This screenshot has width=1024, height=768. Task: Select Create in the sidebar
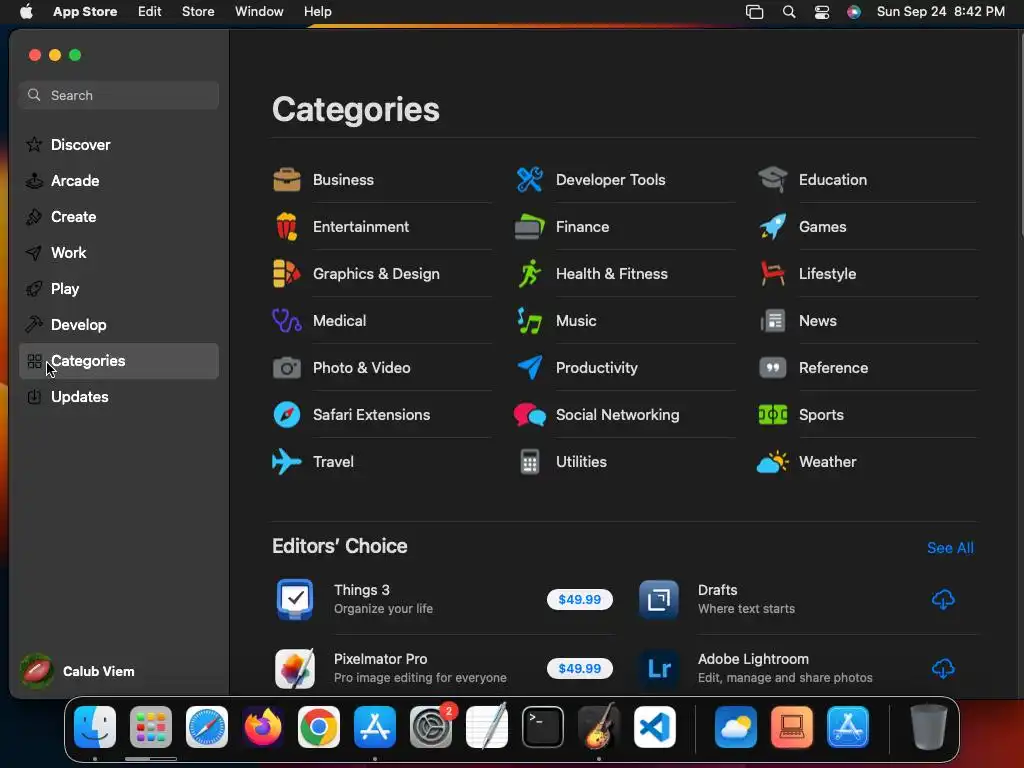point(119,217)
